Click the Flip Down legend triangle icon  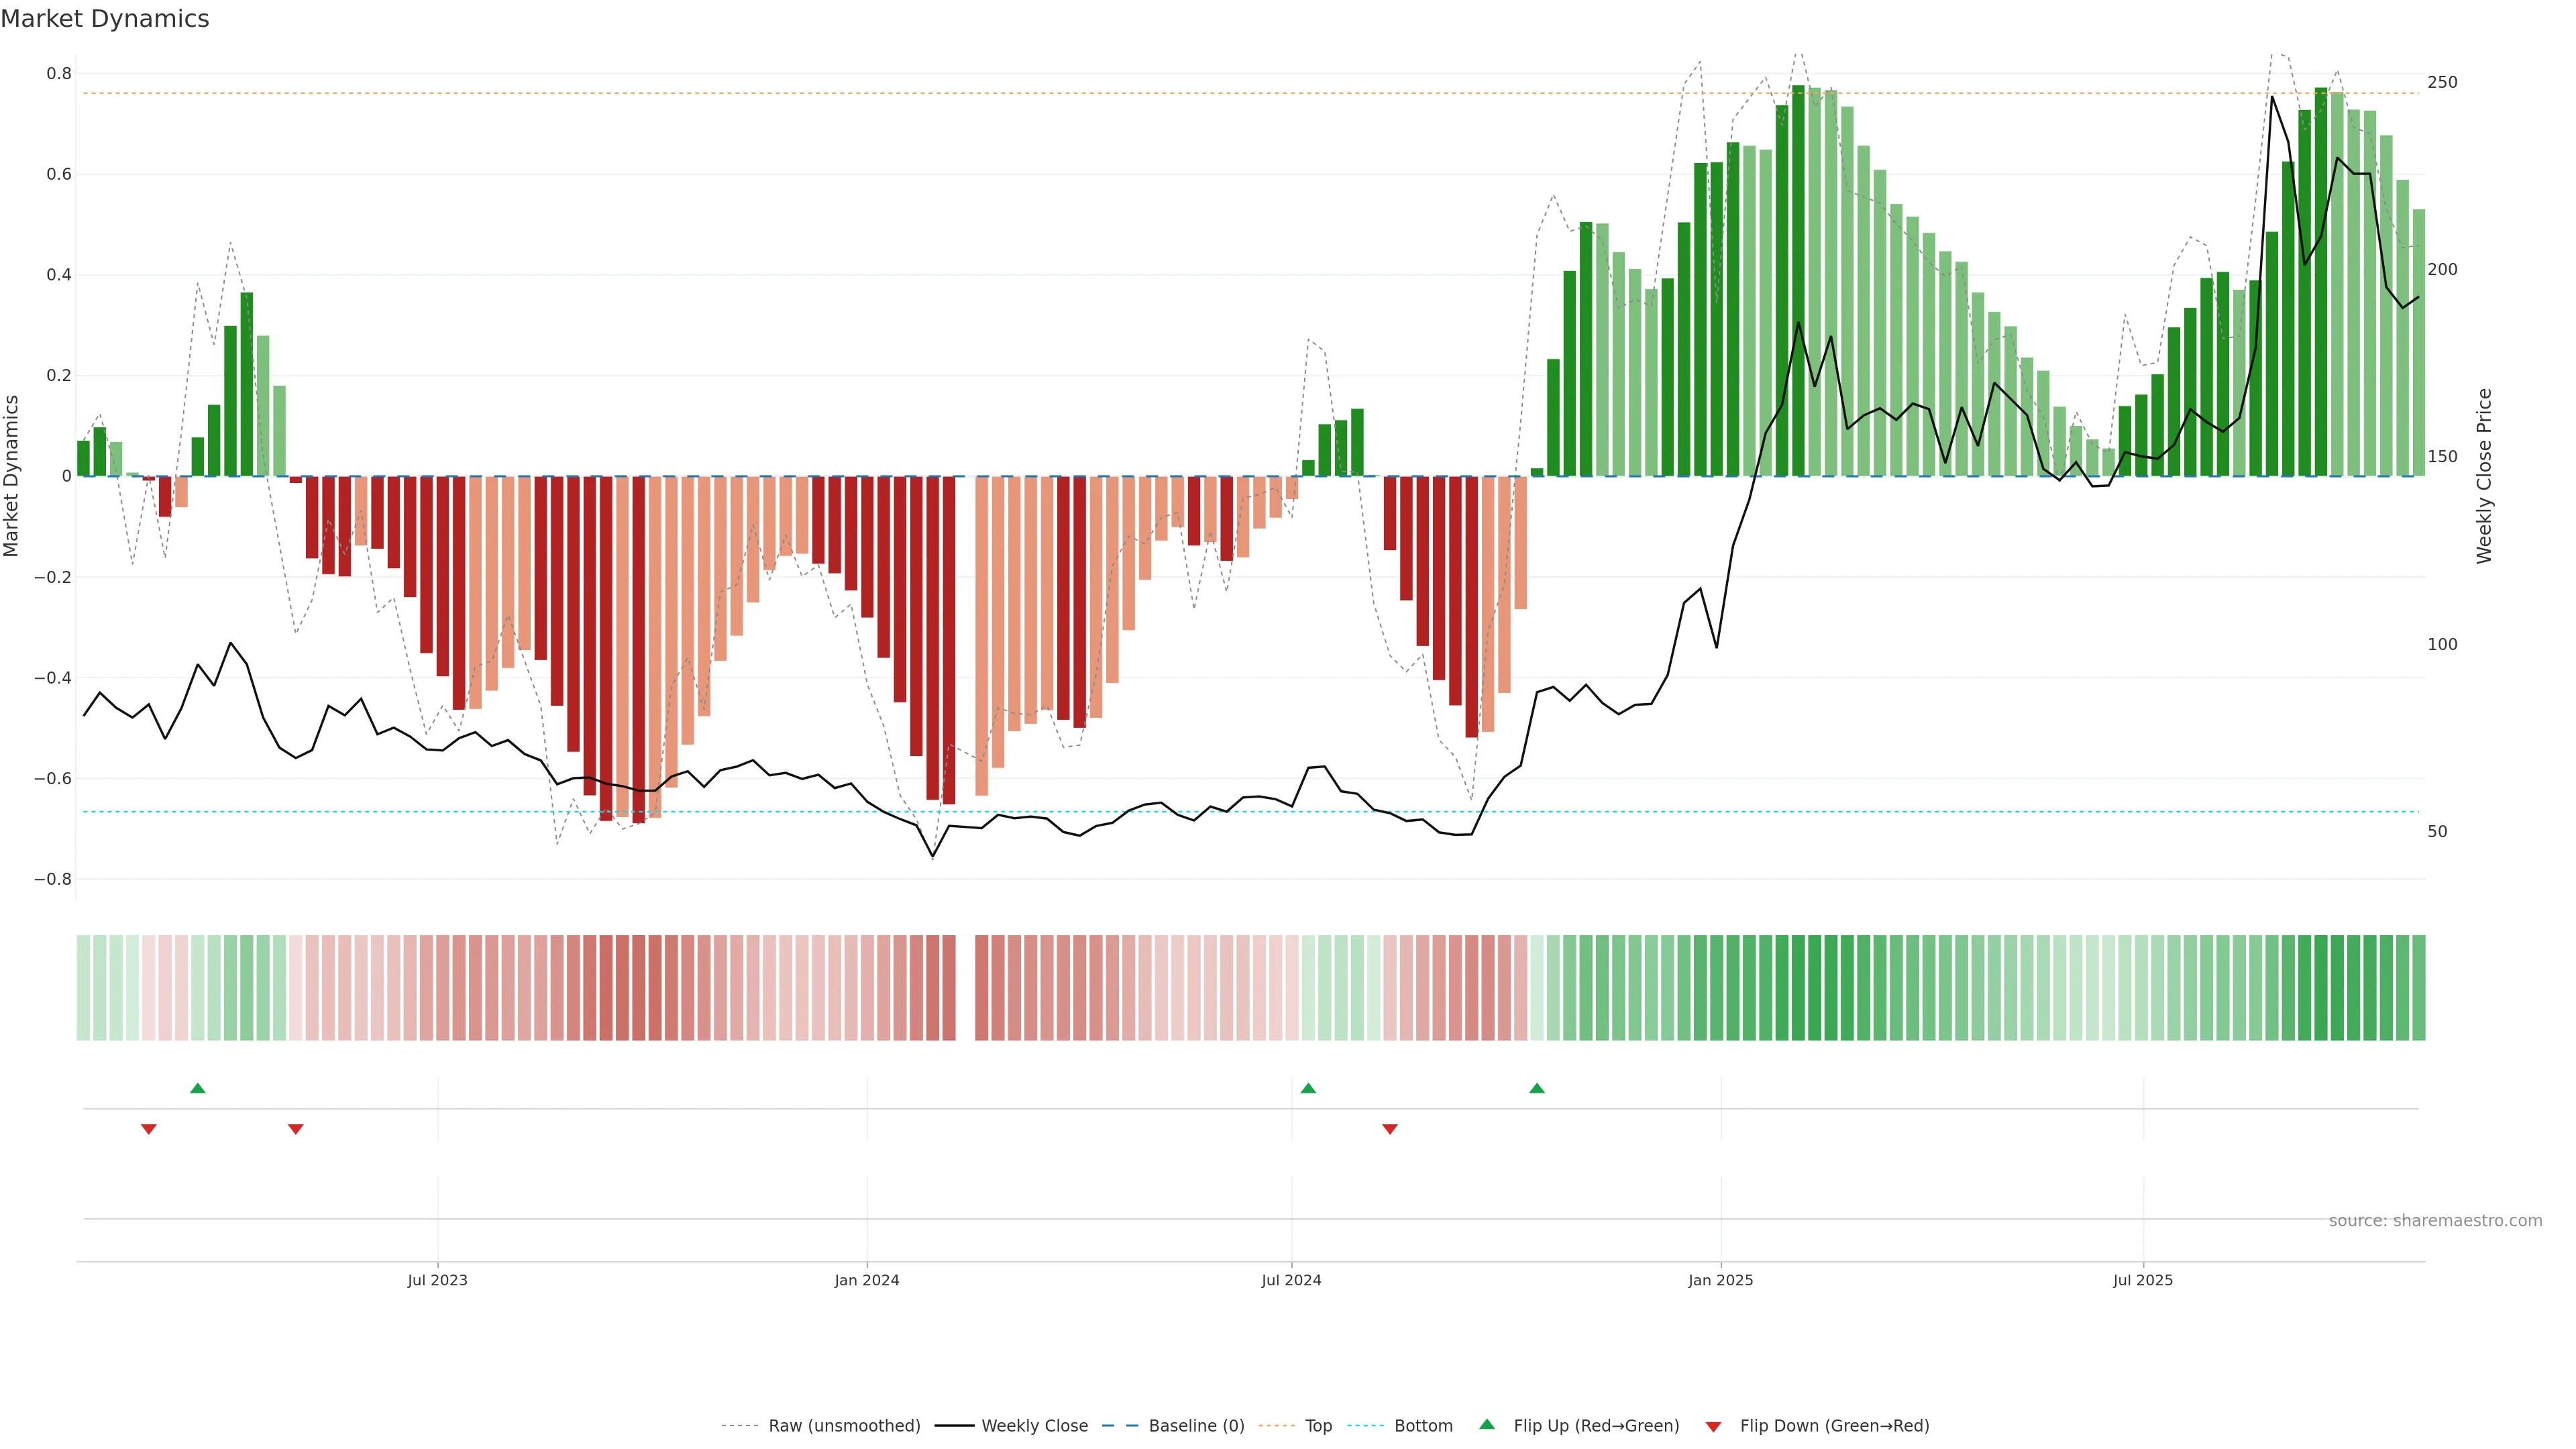point(1713,1426)
